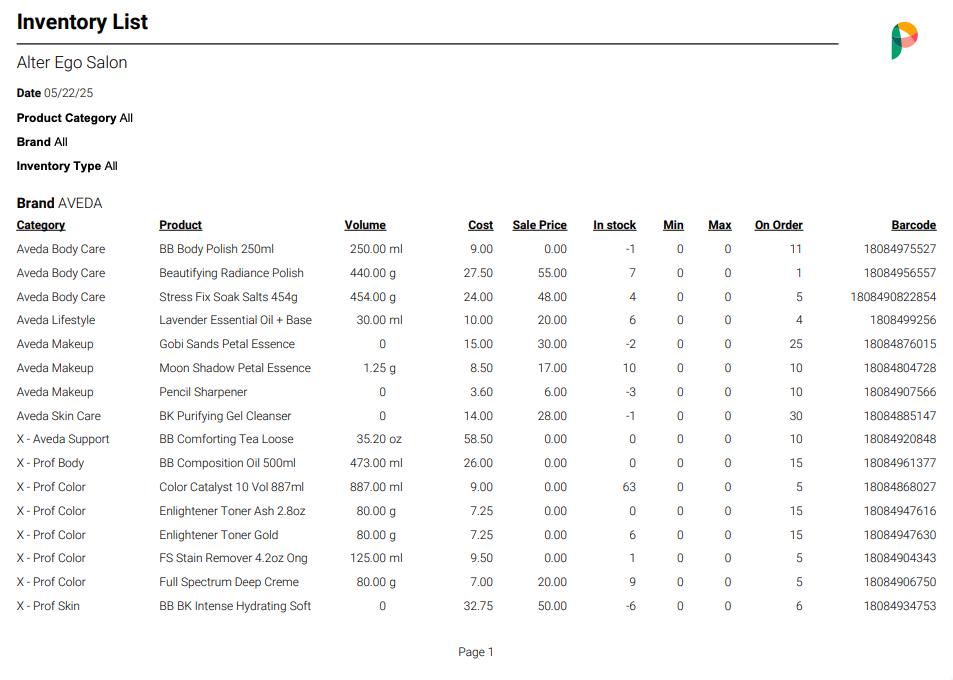The height and width of the screenshot is (680, 953).
Task: Select the volume value 887.00 ml
Action: [x=376, y=487]
